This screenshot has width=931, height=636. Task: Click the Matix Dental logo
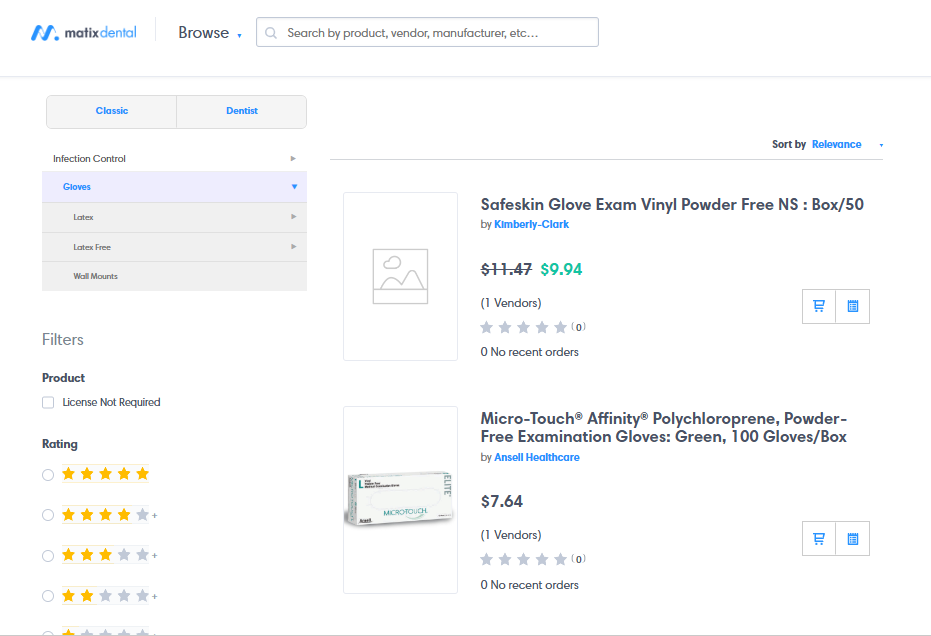(84, 33)
